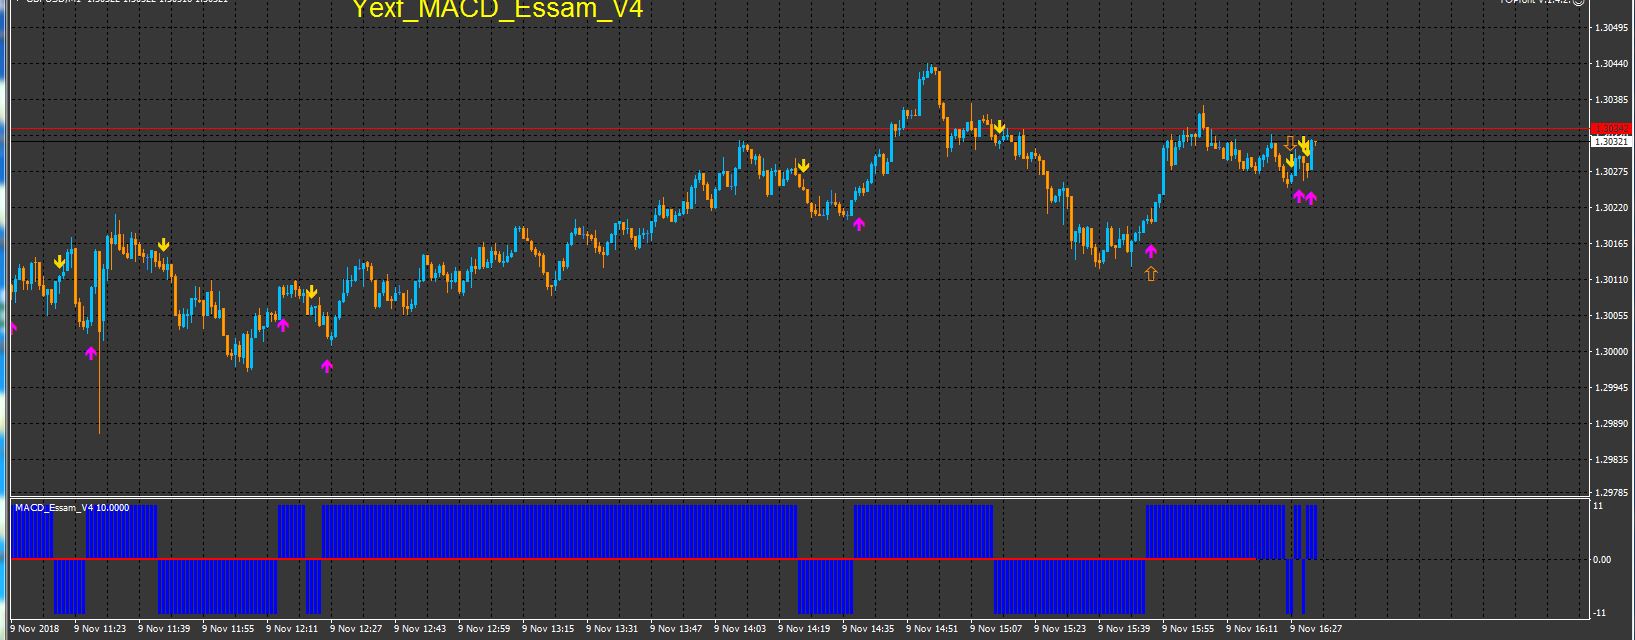Click the yellow Yexf_MACD_Essam_V4 title label
Image resolution: width=1635 pixels, height=640 pixels.
497,10
